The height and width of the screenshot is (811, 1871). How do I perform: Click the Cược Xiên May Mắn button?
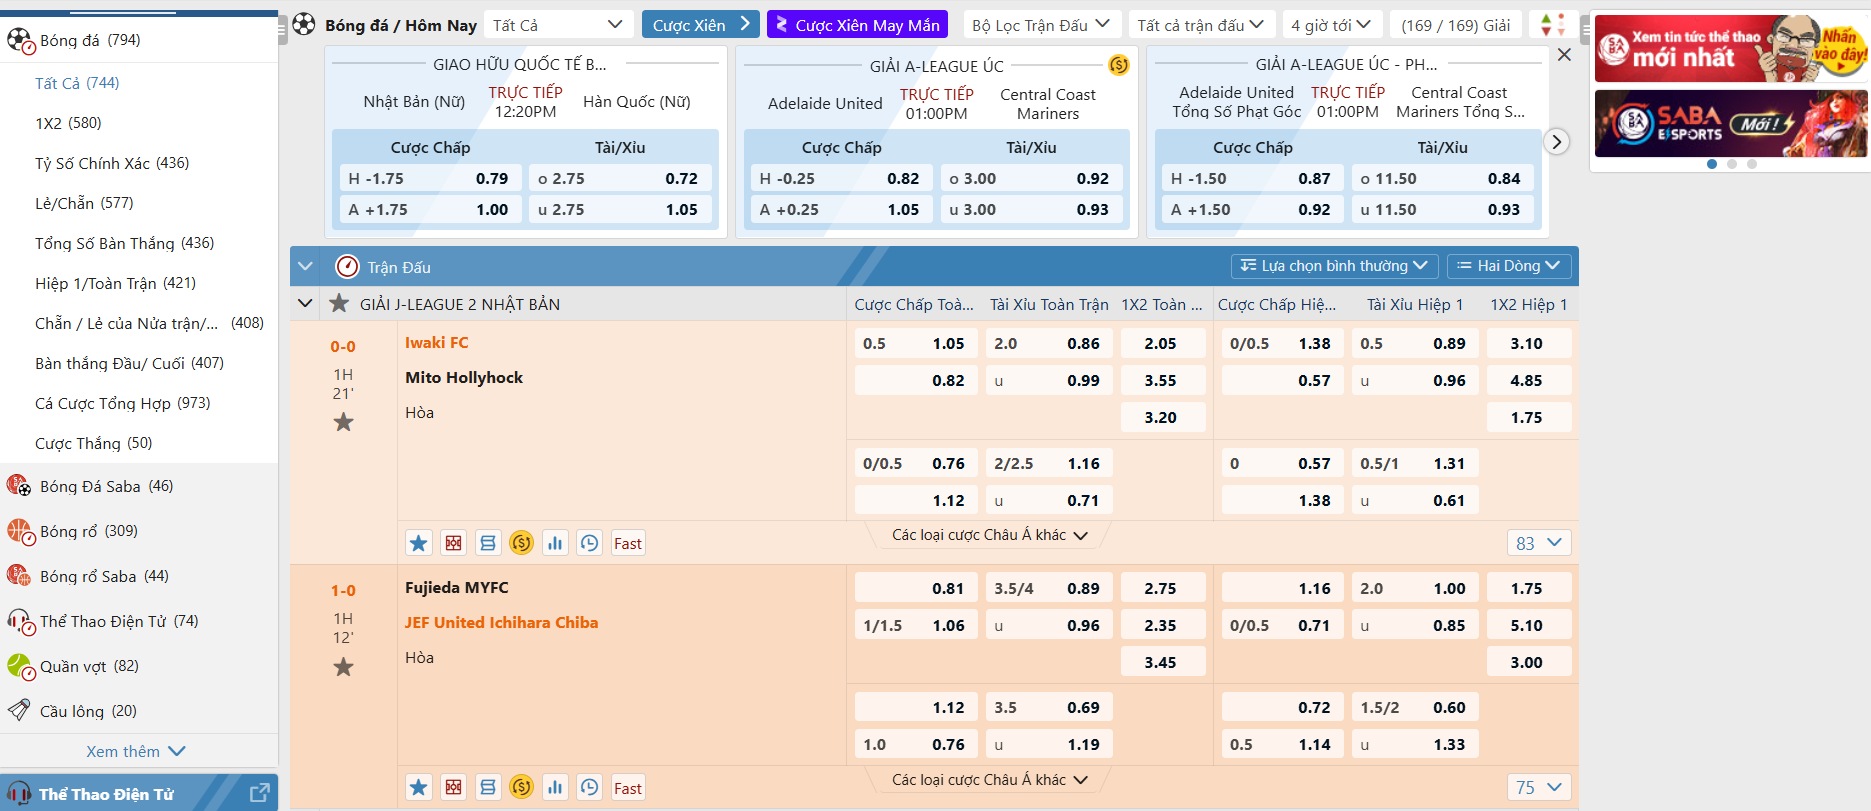click(x=857, y=25)
